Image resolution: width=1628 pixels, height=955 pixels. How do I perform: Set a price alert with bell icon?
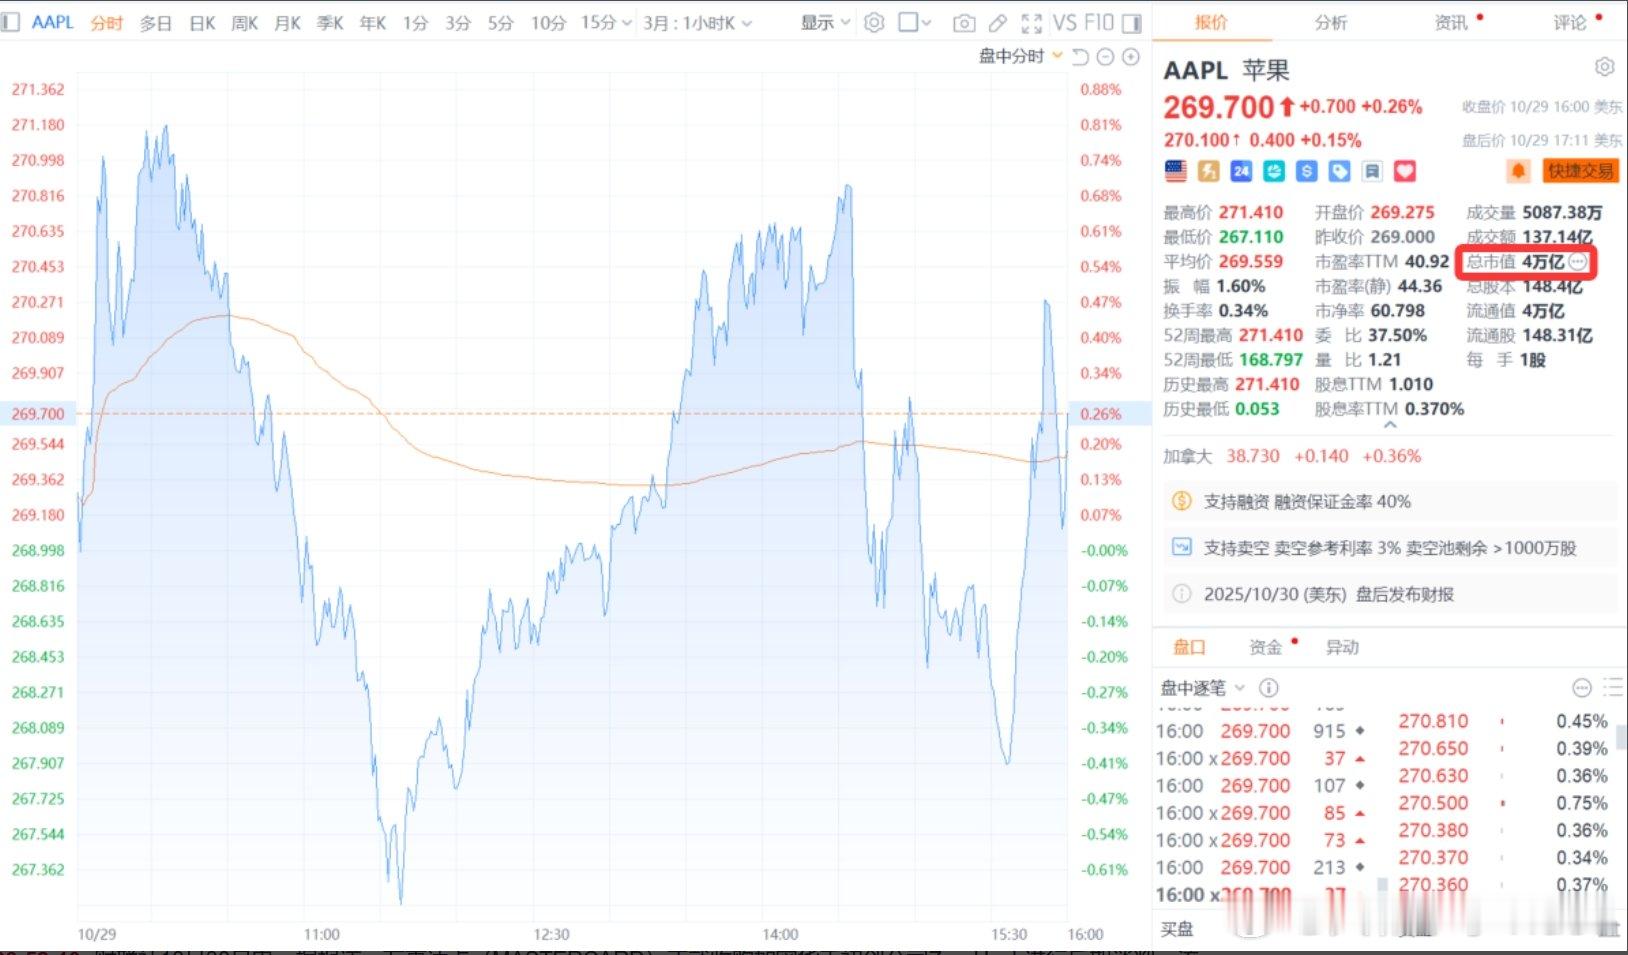[1518, 171]
